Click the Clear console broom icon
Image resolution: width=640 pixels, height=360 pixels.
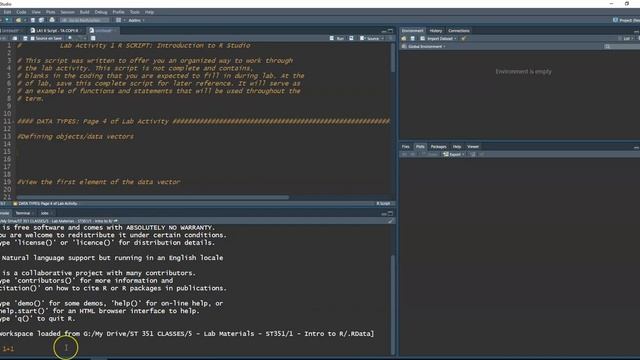pos(391,221)
